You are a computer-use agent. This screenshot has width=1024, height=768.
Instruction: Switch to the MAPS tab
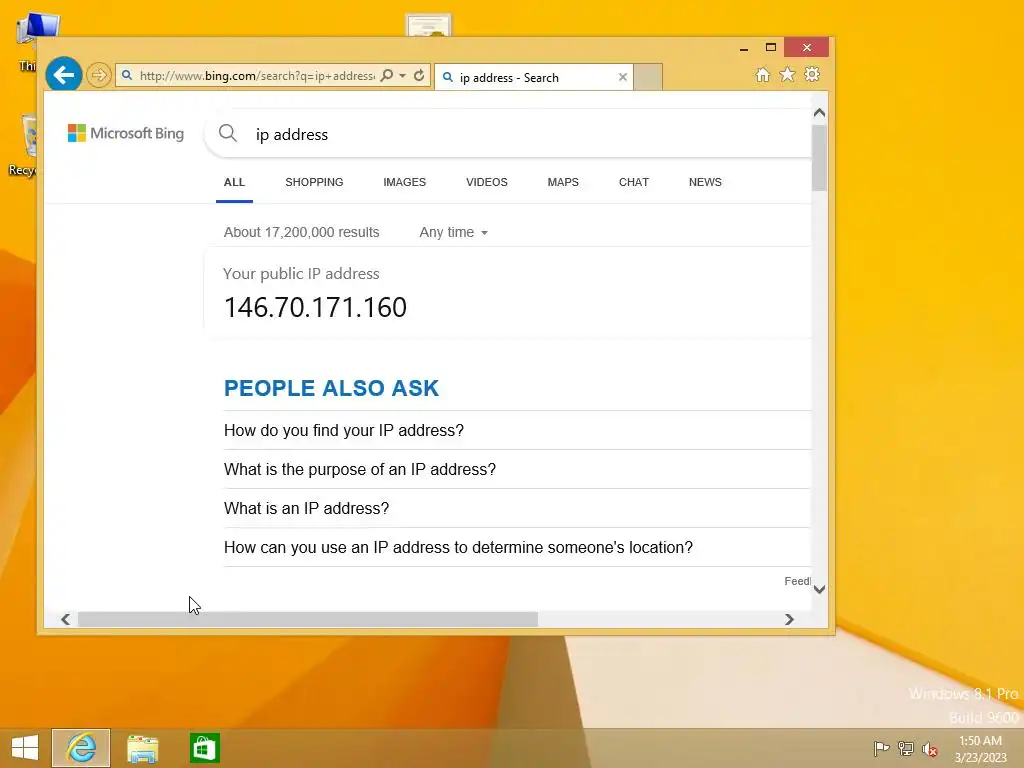563,182
